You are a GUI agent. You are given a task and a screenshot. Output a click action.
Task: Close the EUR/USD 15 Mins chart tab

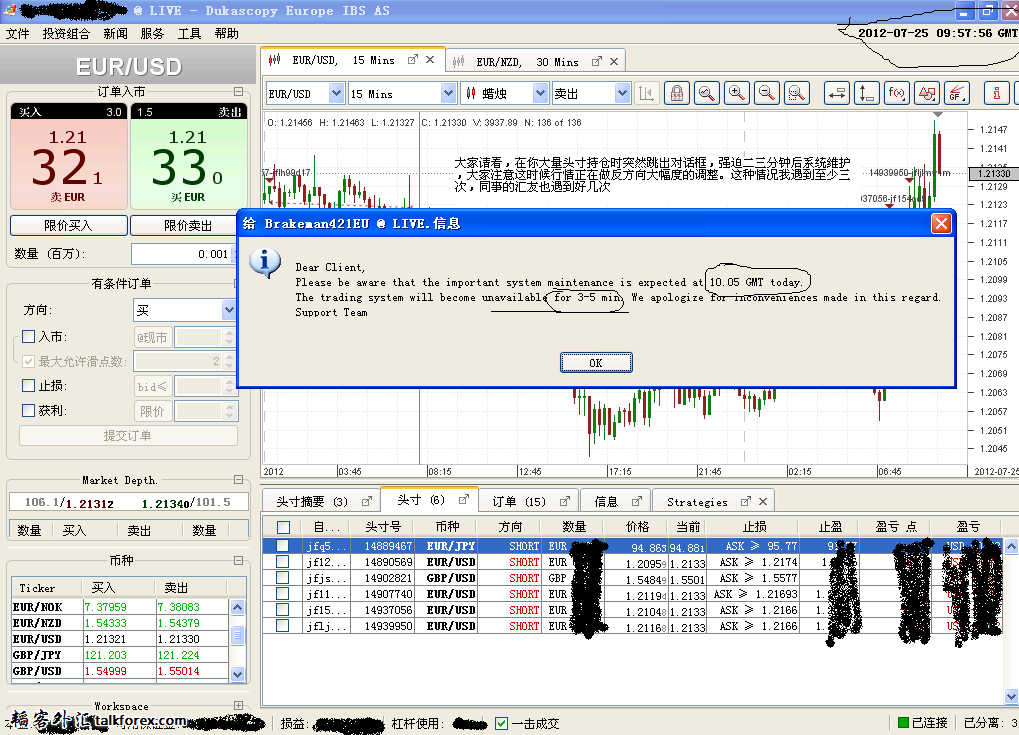(x=430, y=60)
